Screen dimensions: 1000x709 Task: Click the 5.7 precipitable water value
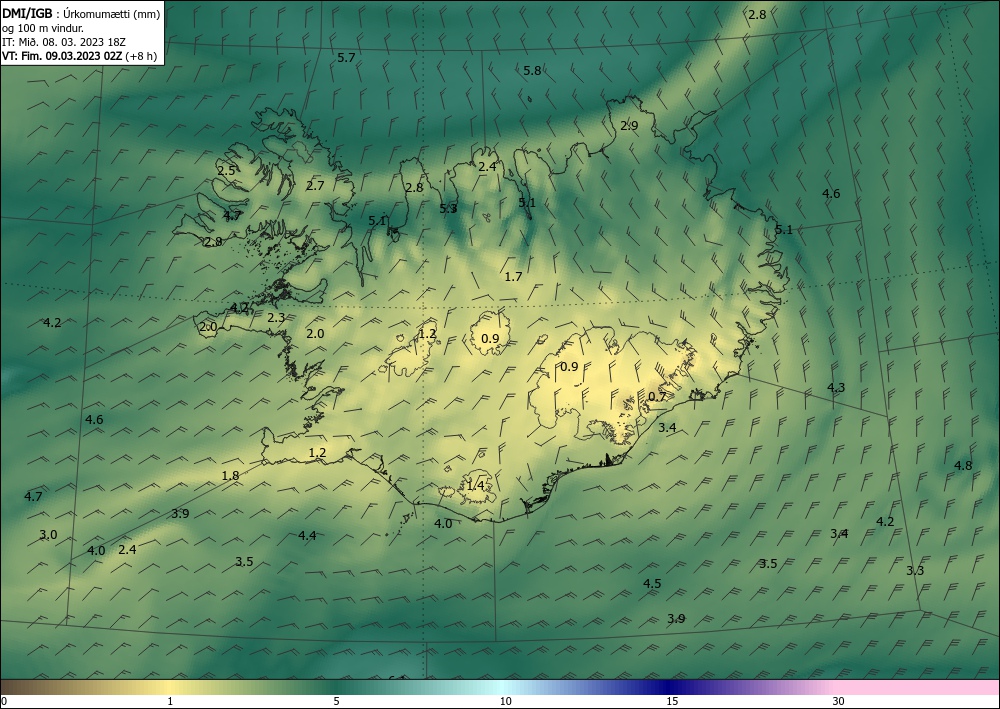tap(346, 58)
